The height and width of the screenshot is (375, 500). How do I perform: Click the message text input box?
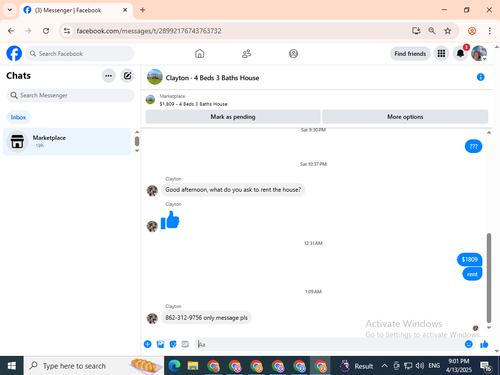click(x=328, y=344)
